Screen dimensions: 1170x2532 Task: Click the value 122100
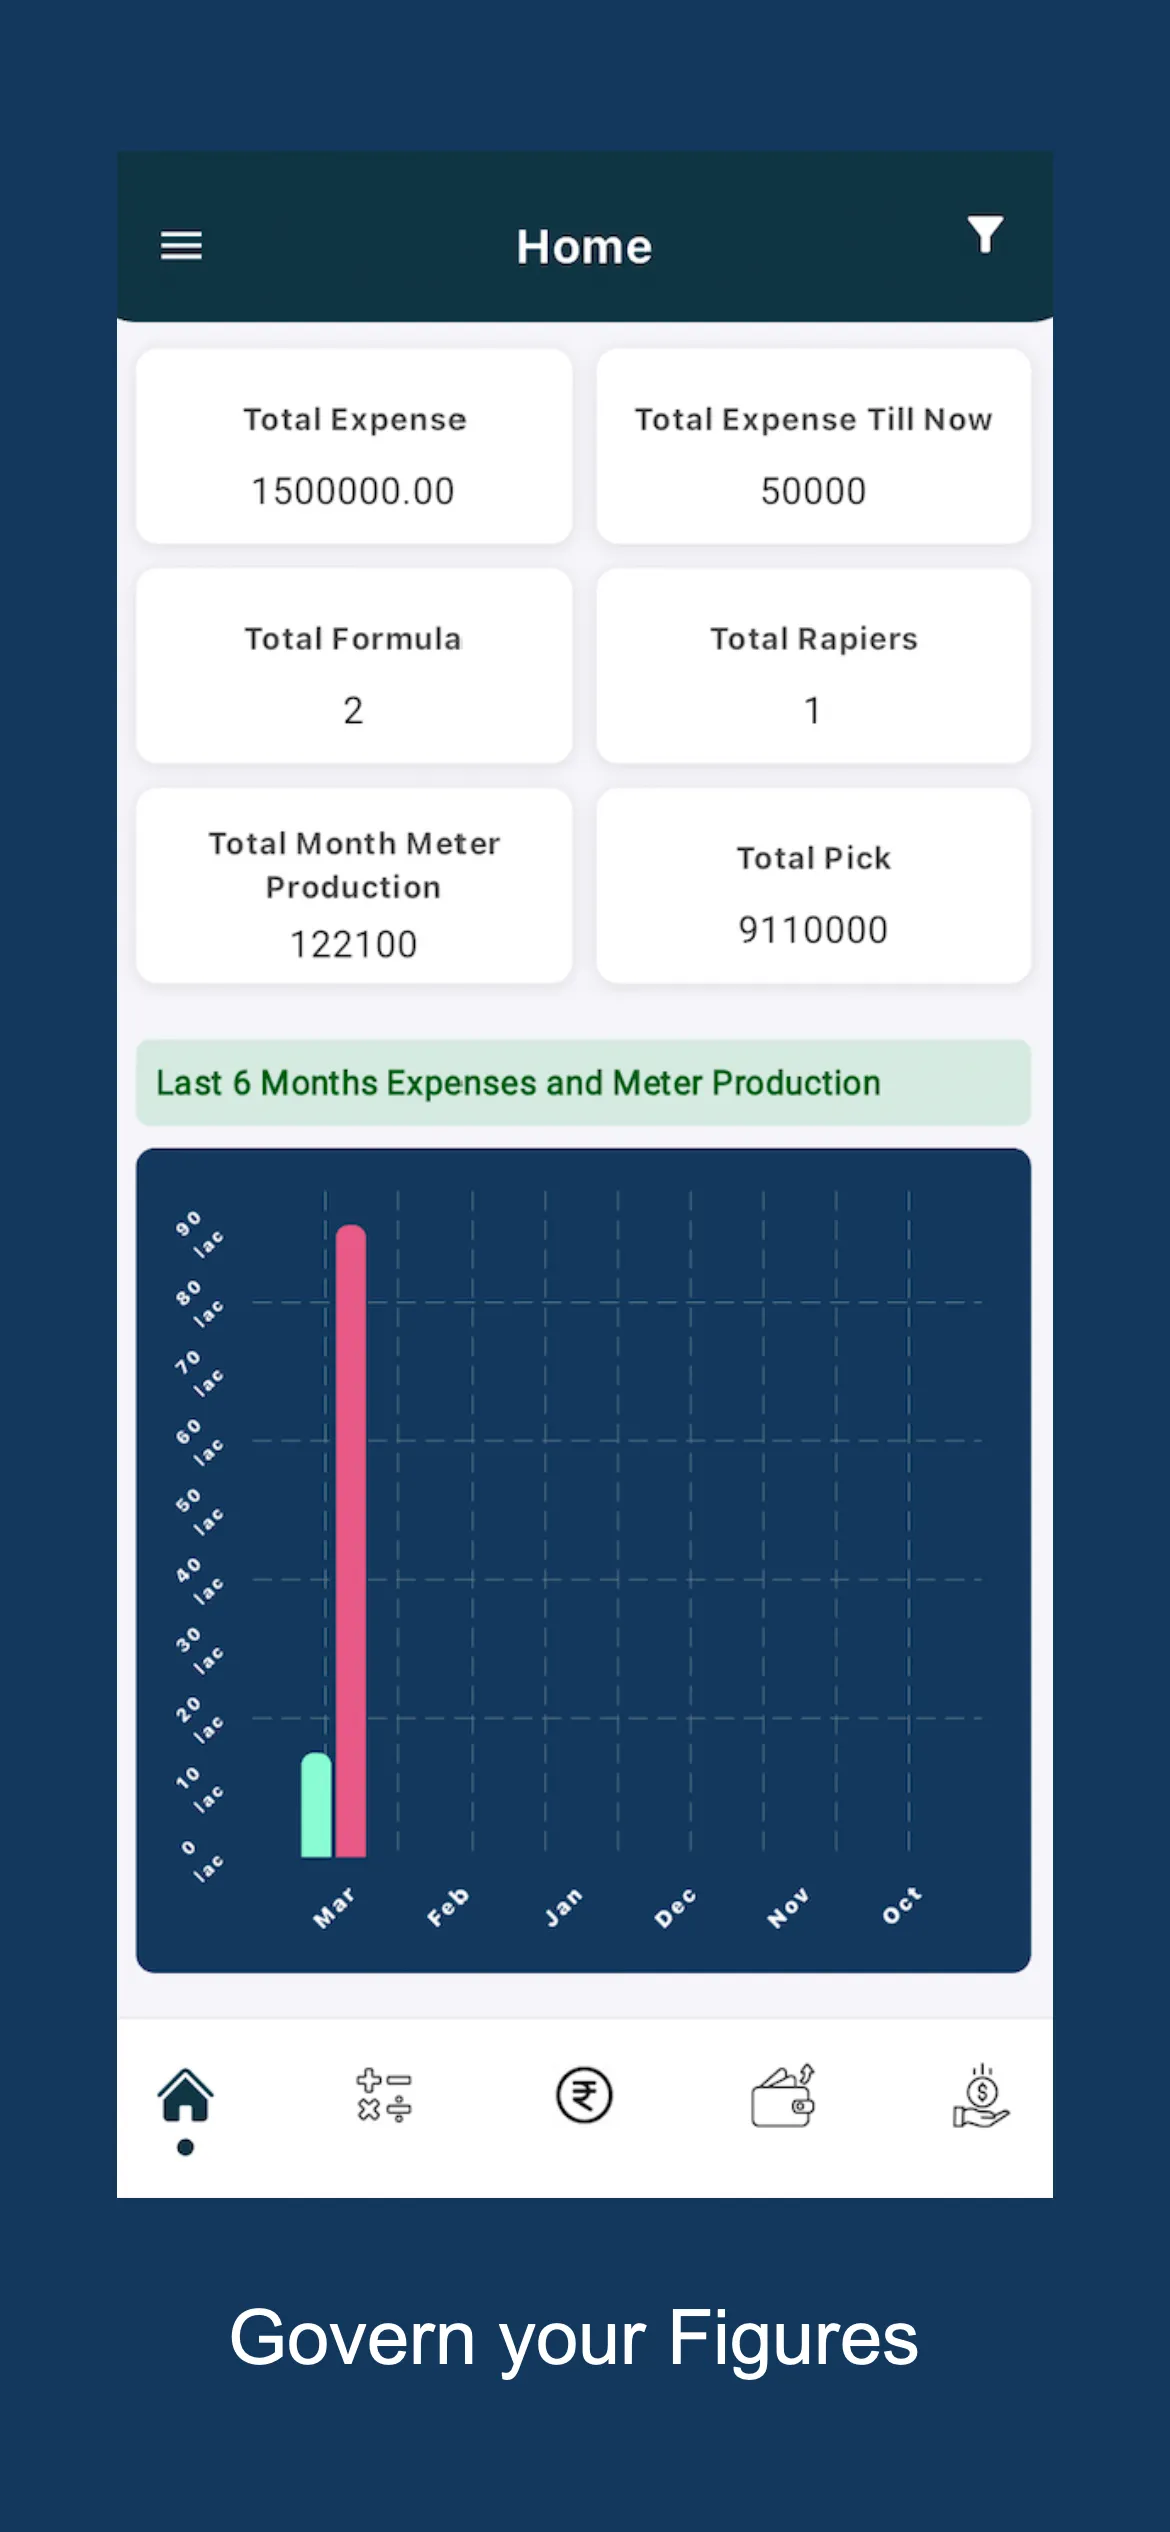[353, 944]
